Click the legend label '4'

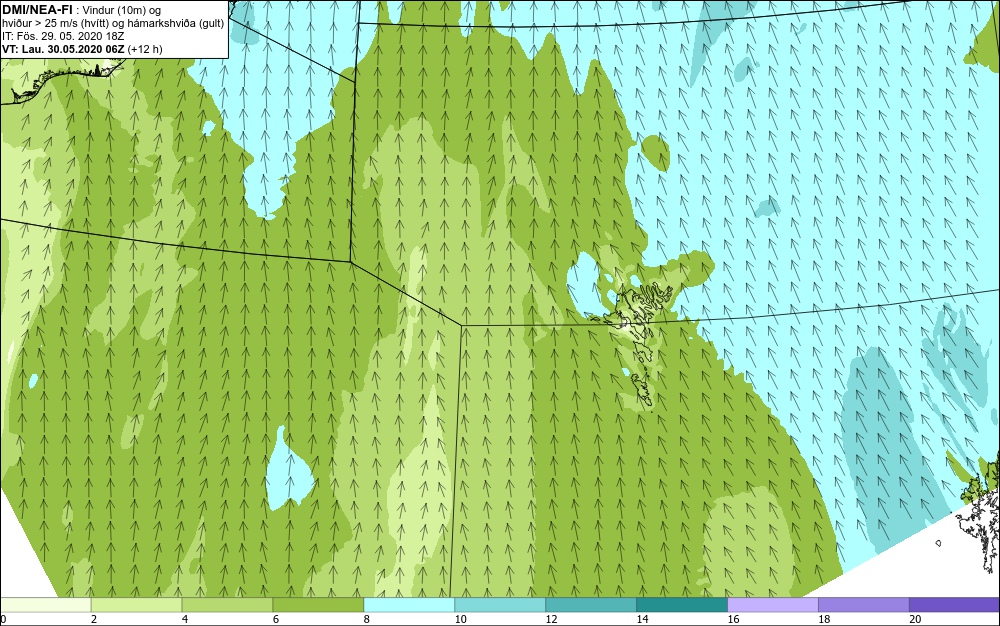point(185,619)
